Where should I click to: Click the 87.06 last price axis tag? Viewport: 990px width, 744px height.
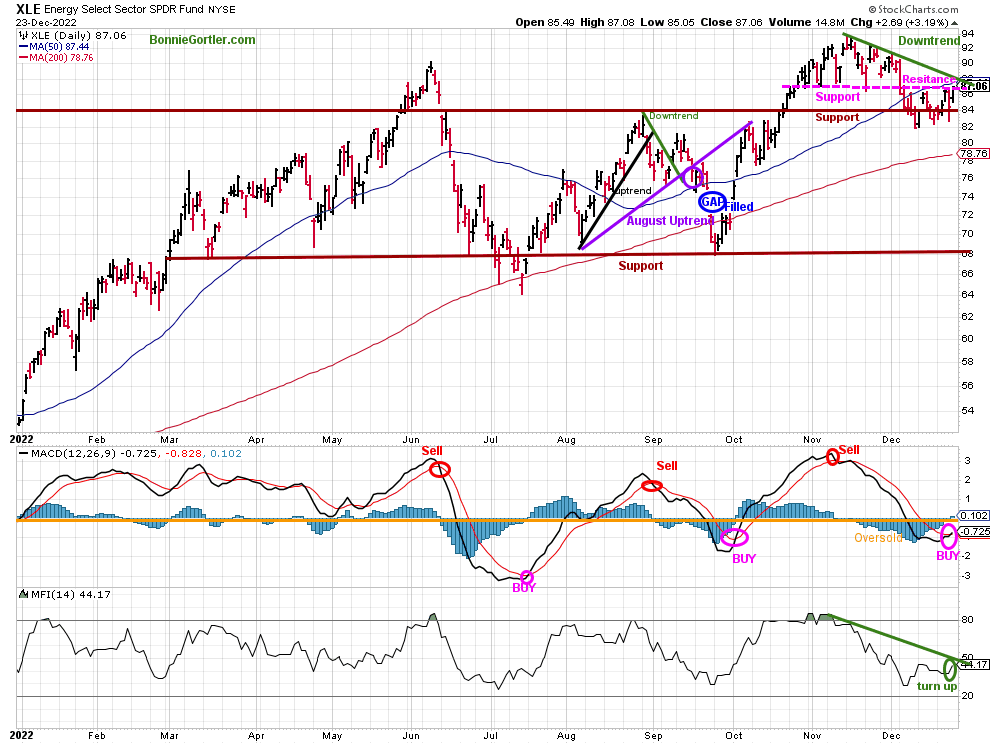(974, 86)
